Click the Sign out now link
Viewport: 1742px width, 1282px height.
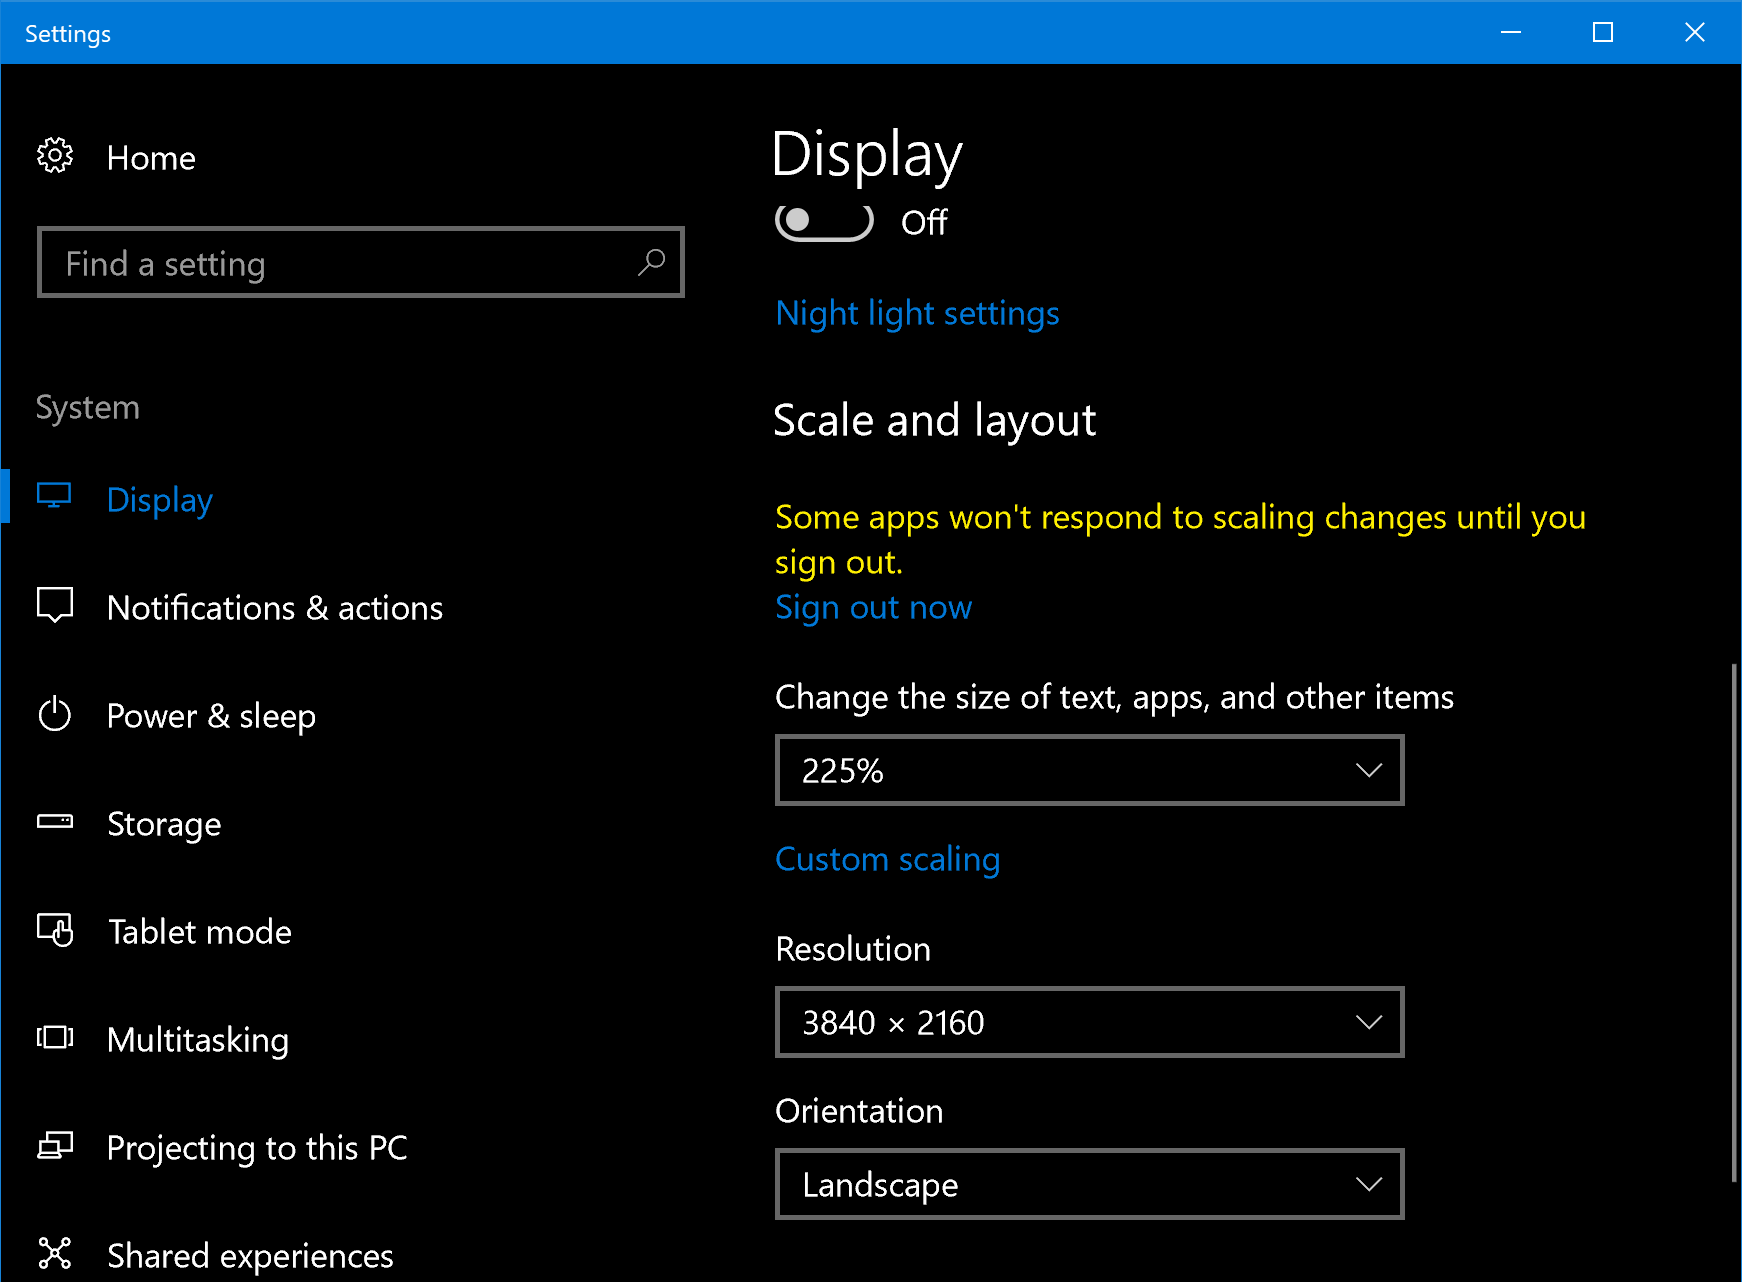coord(873,607)
